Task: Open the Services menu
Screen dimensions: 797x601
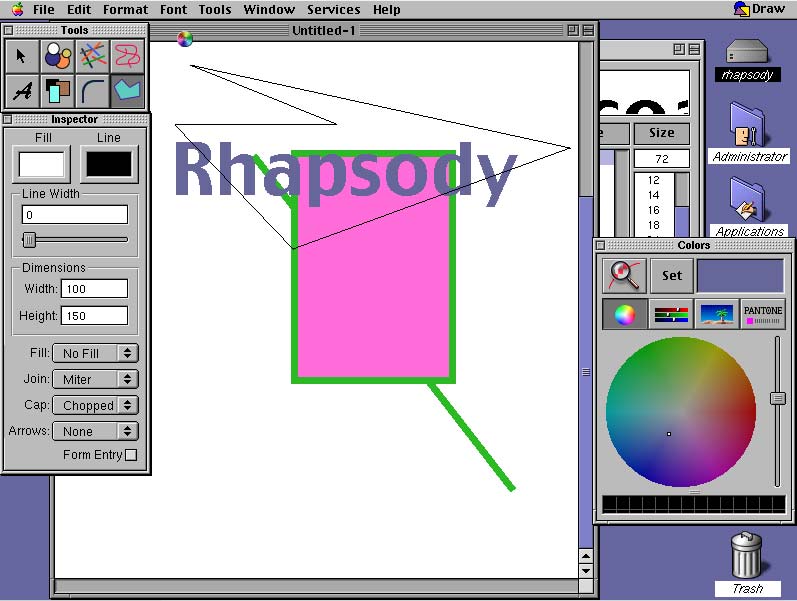Action: point(333,10)
